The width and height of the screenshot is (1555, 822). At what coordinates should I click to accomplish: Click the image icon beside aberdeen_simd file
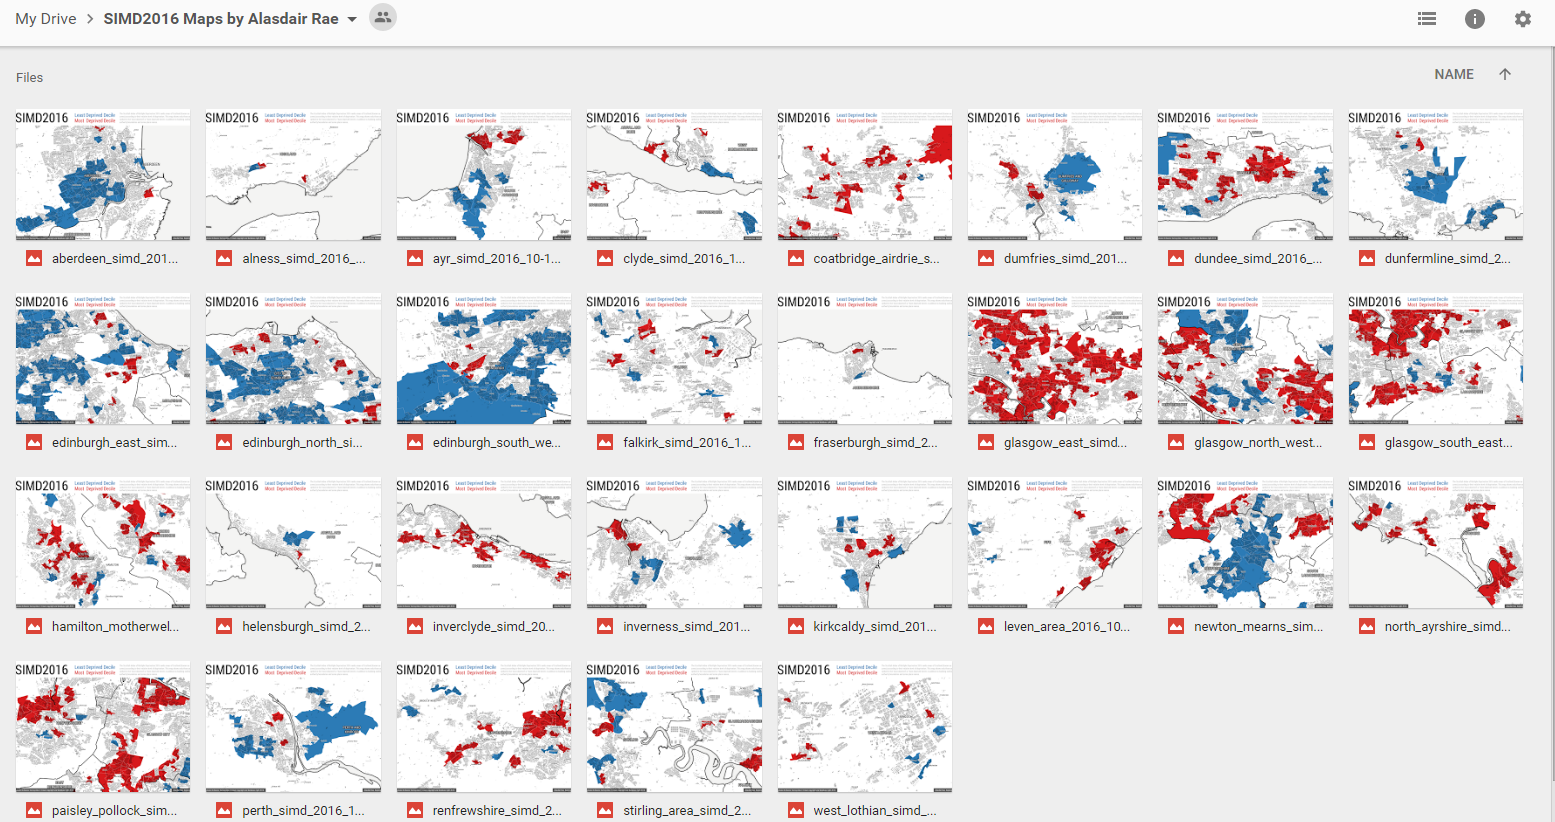[33, 257]
